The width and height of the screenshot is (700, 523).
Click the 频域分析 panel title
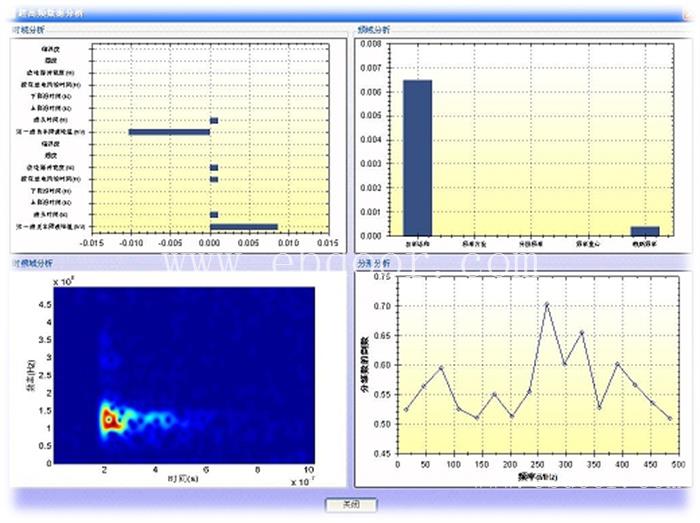click(373, 30)
